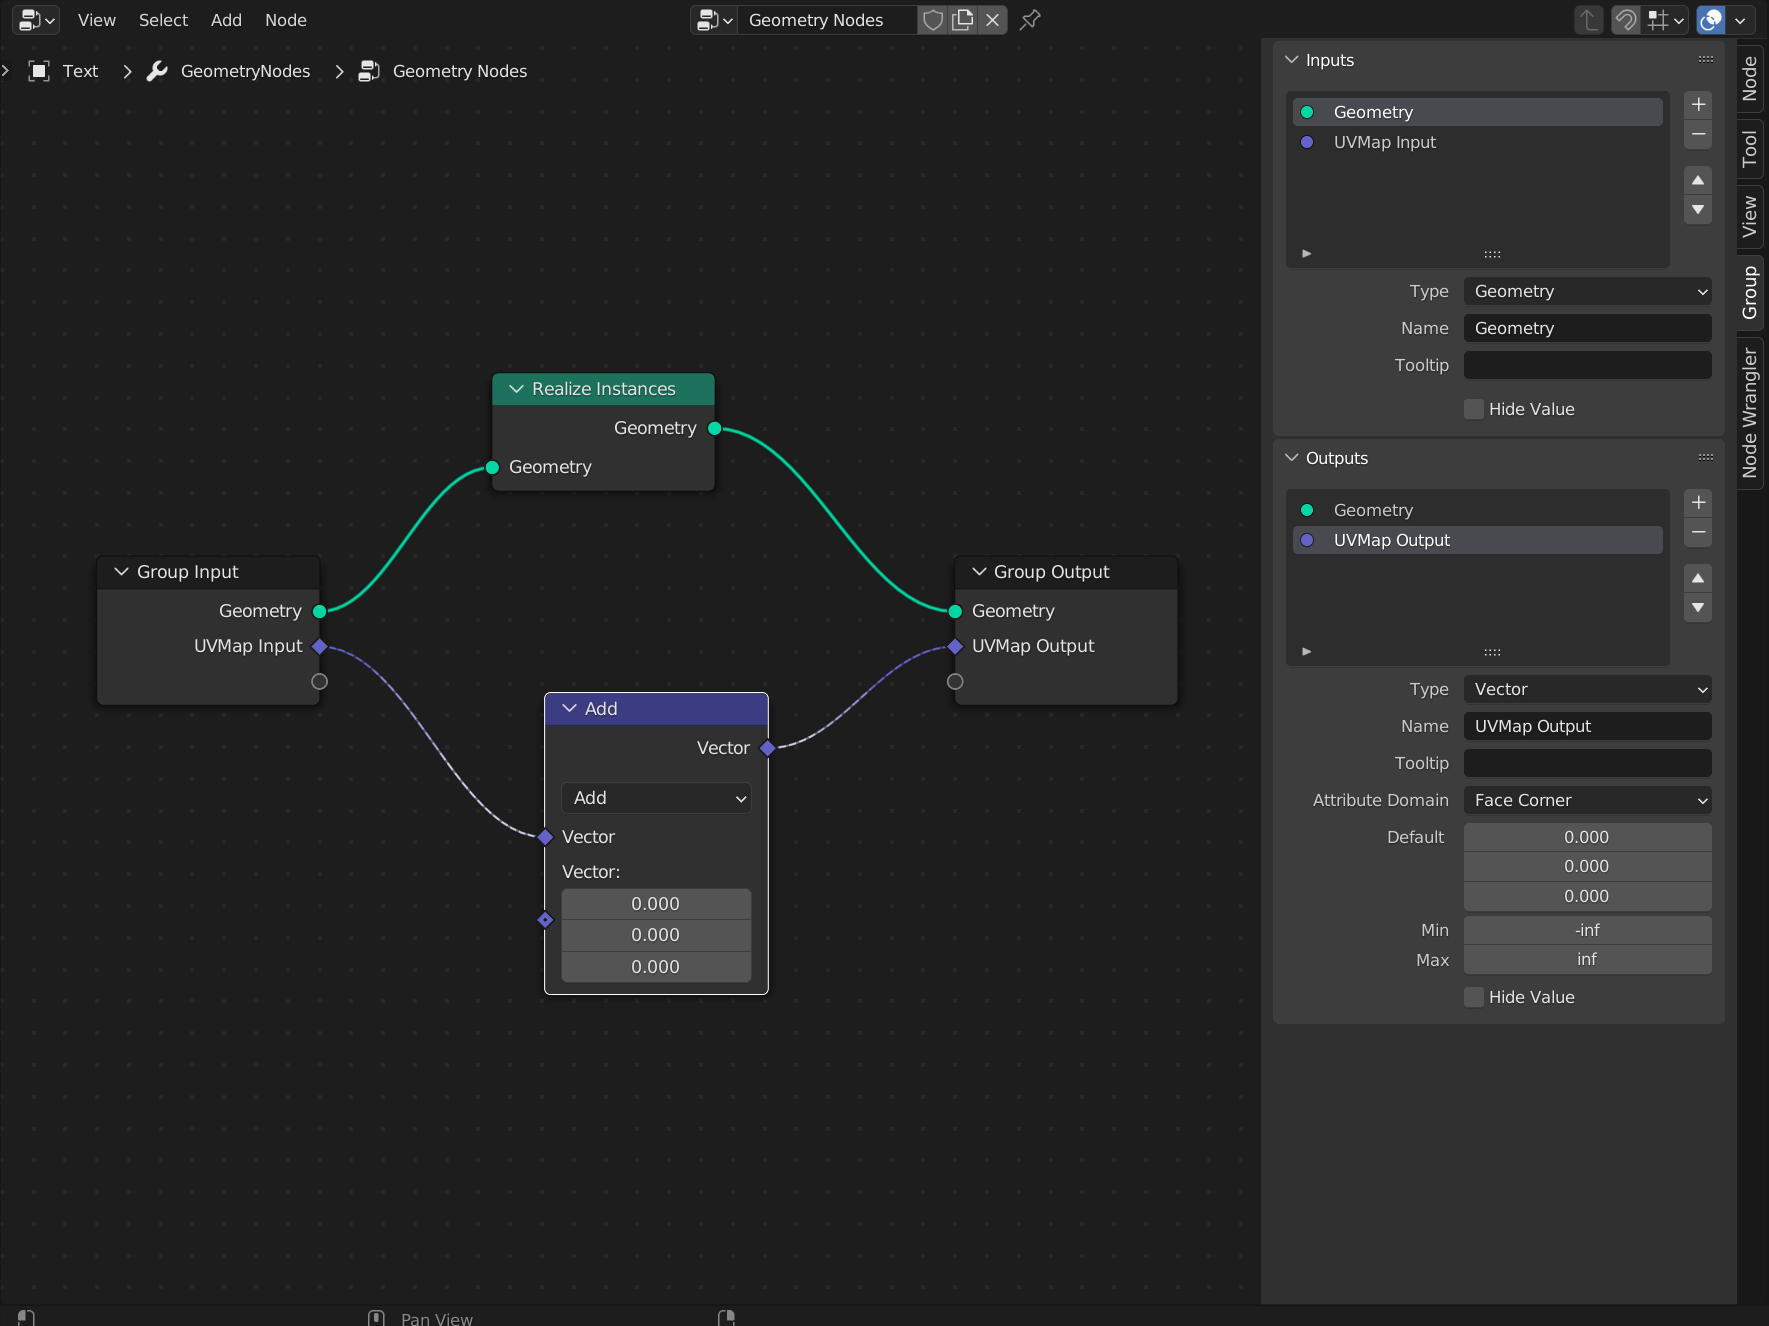The image size is (1769, 1326).
Task: Click Geometry Nodes breadcrumb node-tree icon
Action: (369, 71)
